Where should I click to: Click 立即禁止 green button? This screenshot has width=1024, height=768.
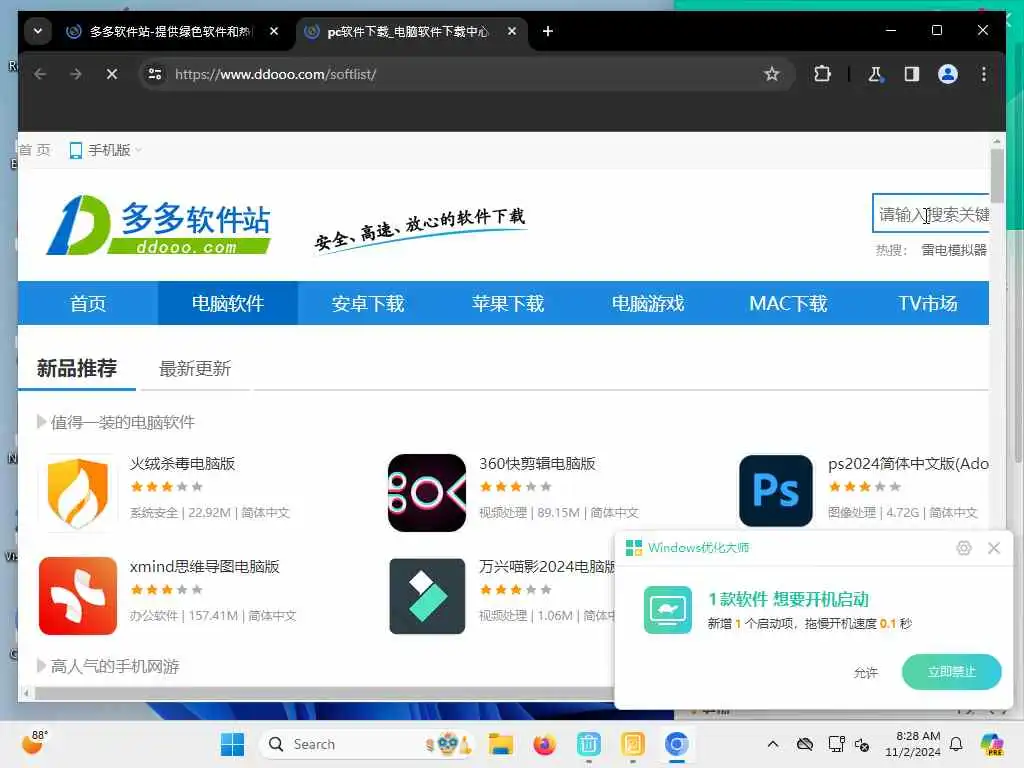pos(952,671)
